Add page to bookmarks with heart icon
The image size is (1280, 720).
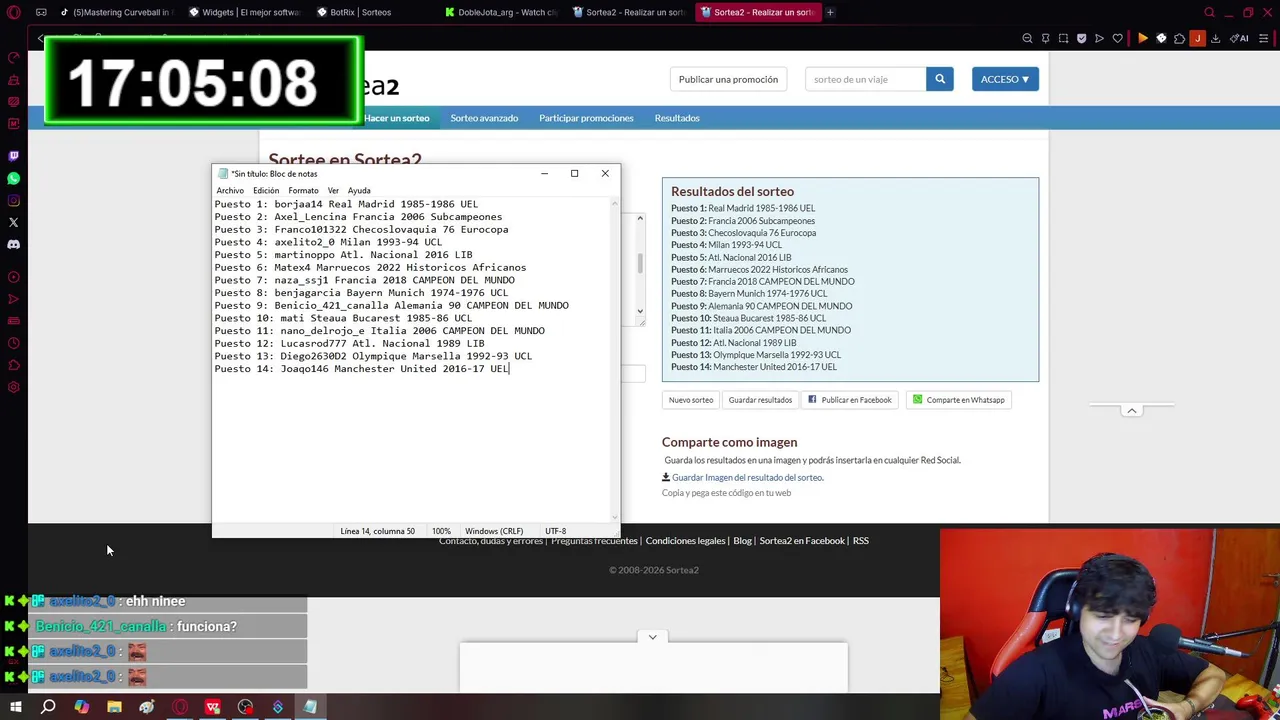(1117, 38)
